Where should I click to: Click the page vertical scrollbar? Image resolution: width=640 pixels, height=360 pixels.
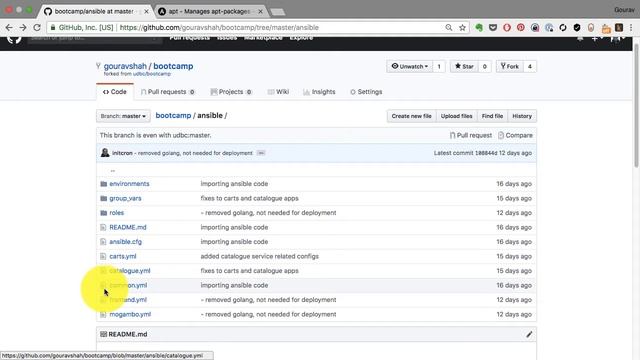pyautogui.click(x=636, y=104)
